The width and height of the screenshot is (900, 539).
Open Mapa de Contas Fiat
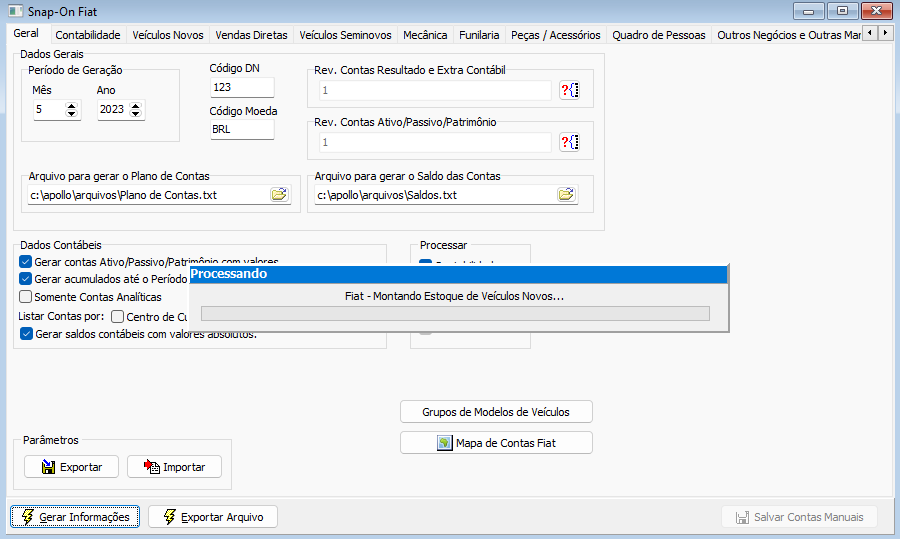coord(496,443)
